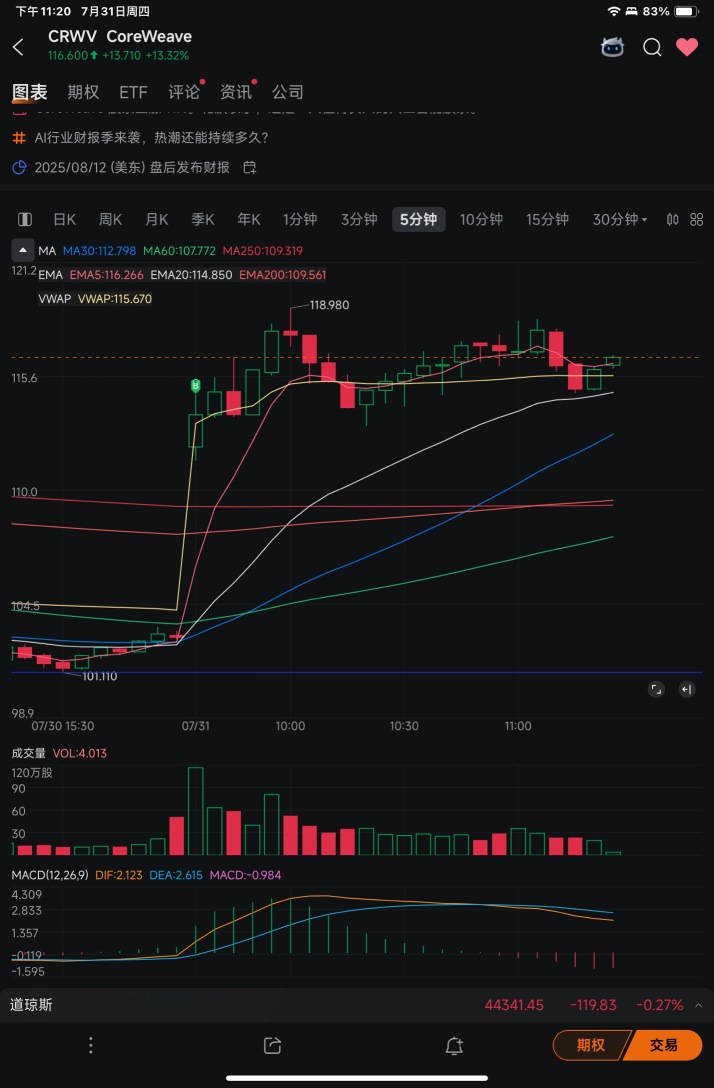This screenshot has width=714, height=1088.
Task: Open the four-square indicator grid icon
Action: (697, 220)
